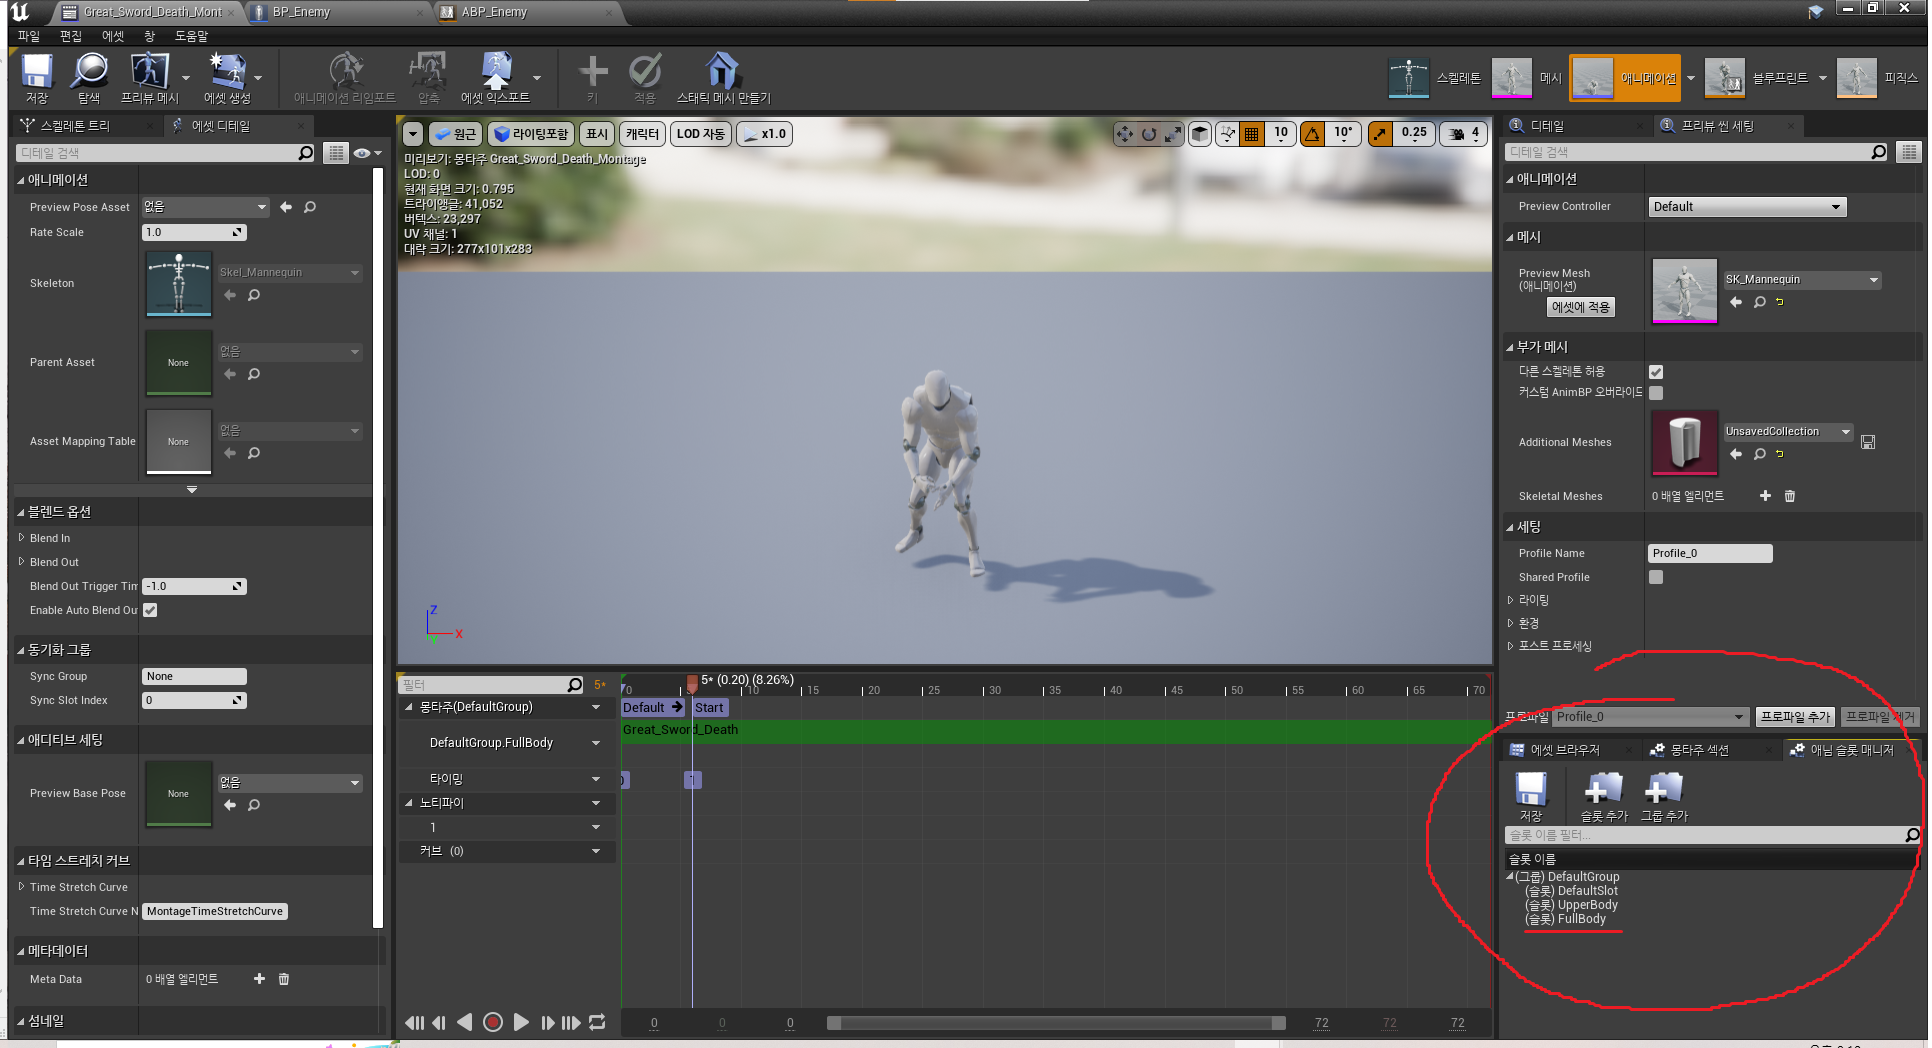Click 그룹 추가 in slot manager

1664,797
